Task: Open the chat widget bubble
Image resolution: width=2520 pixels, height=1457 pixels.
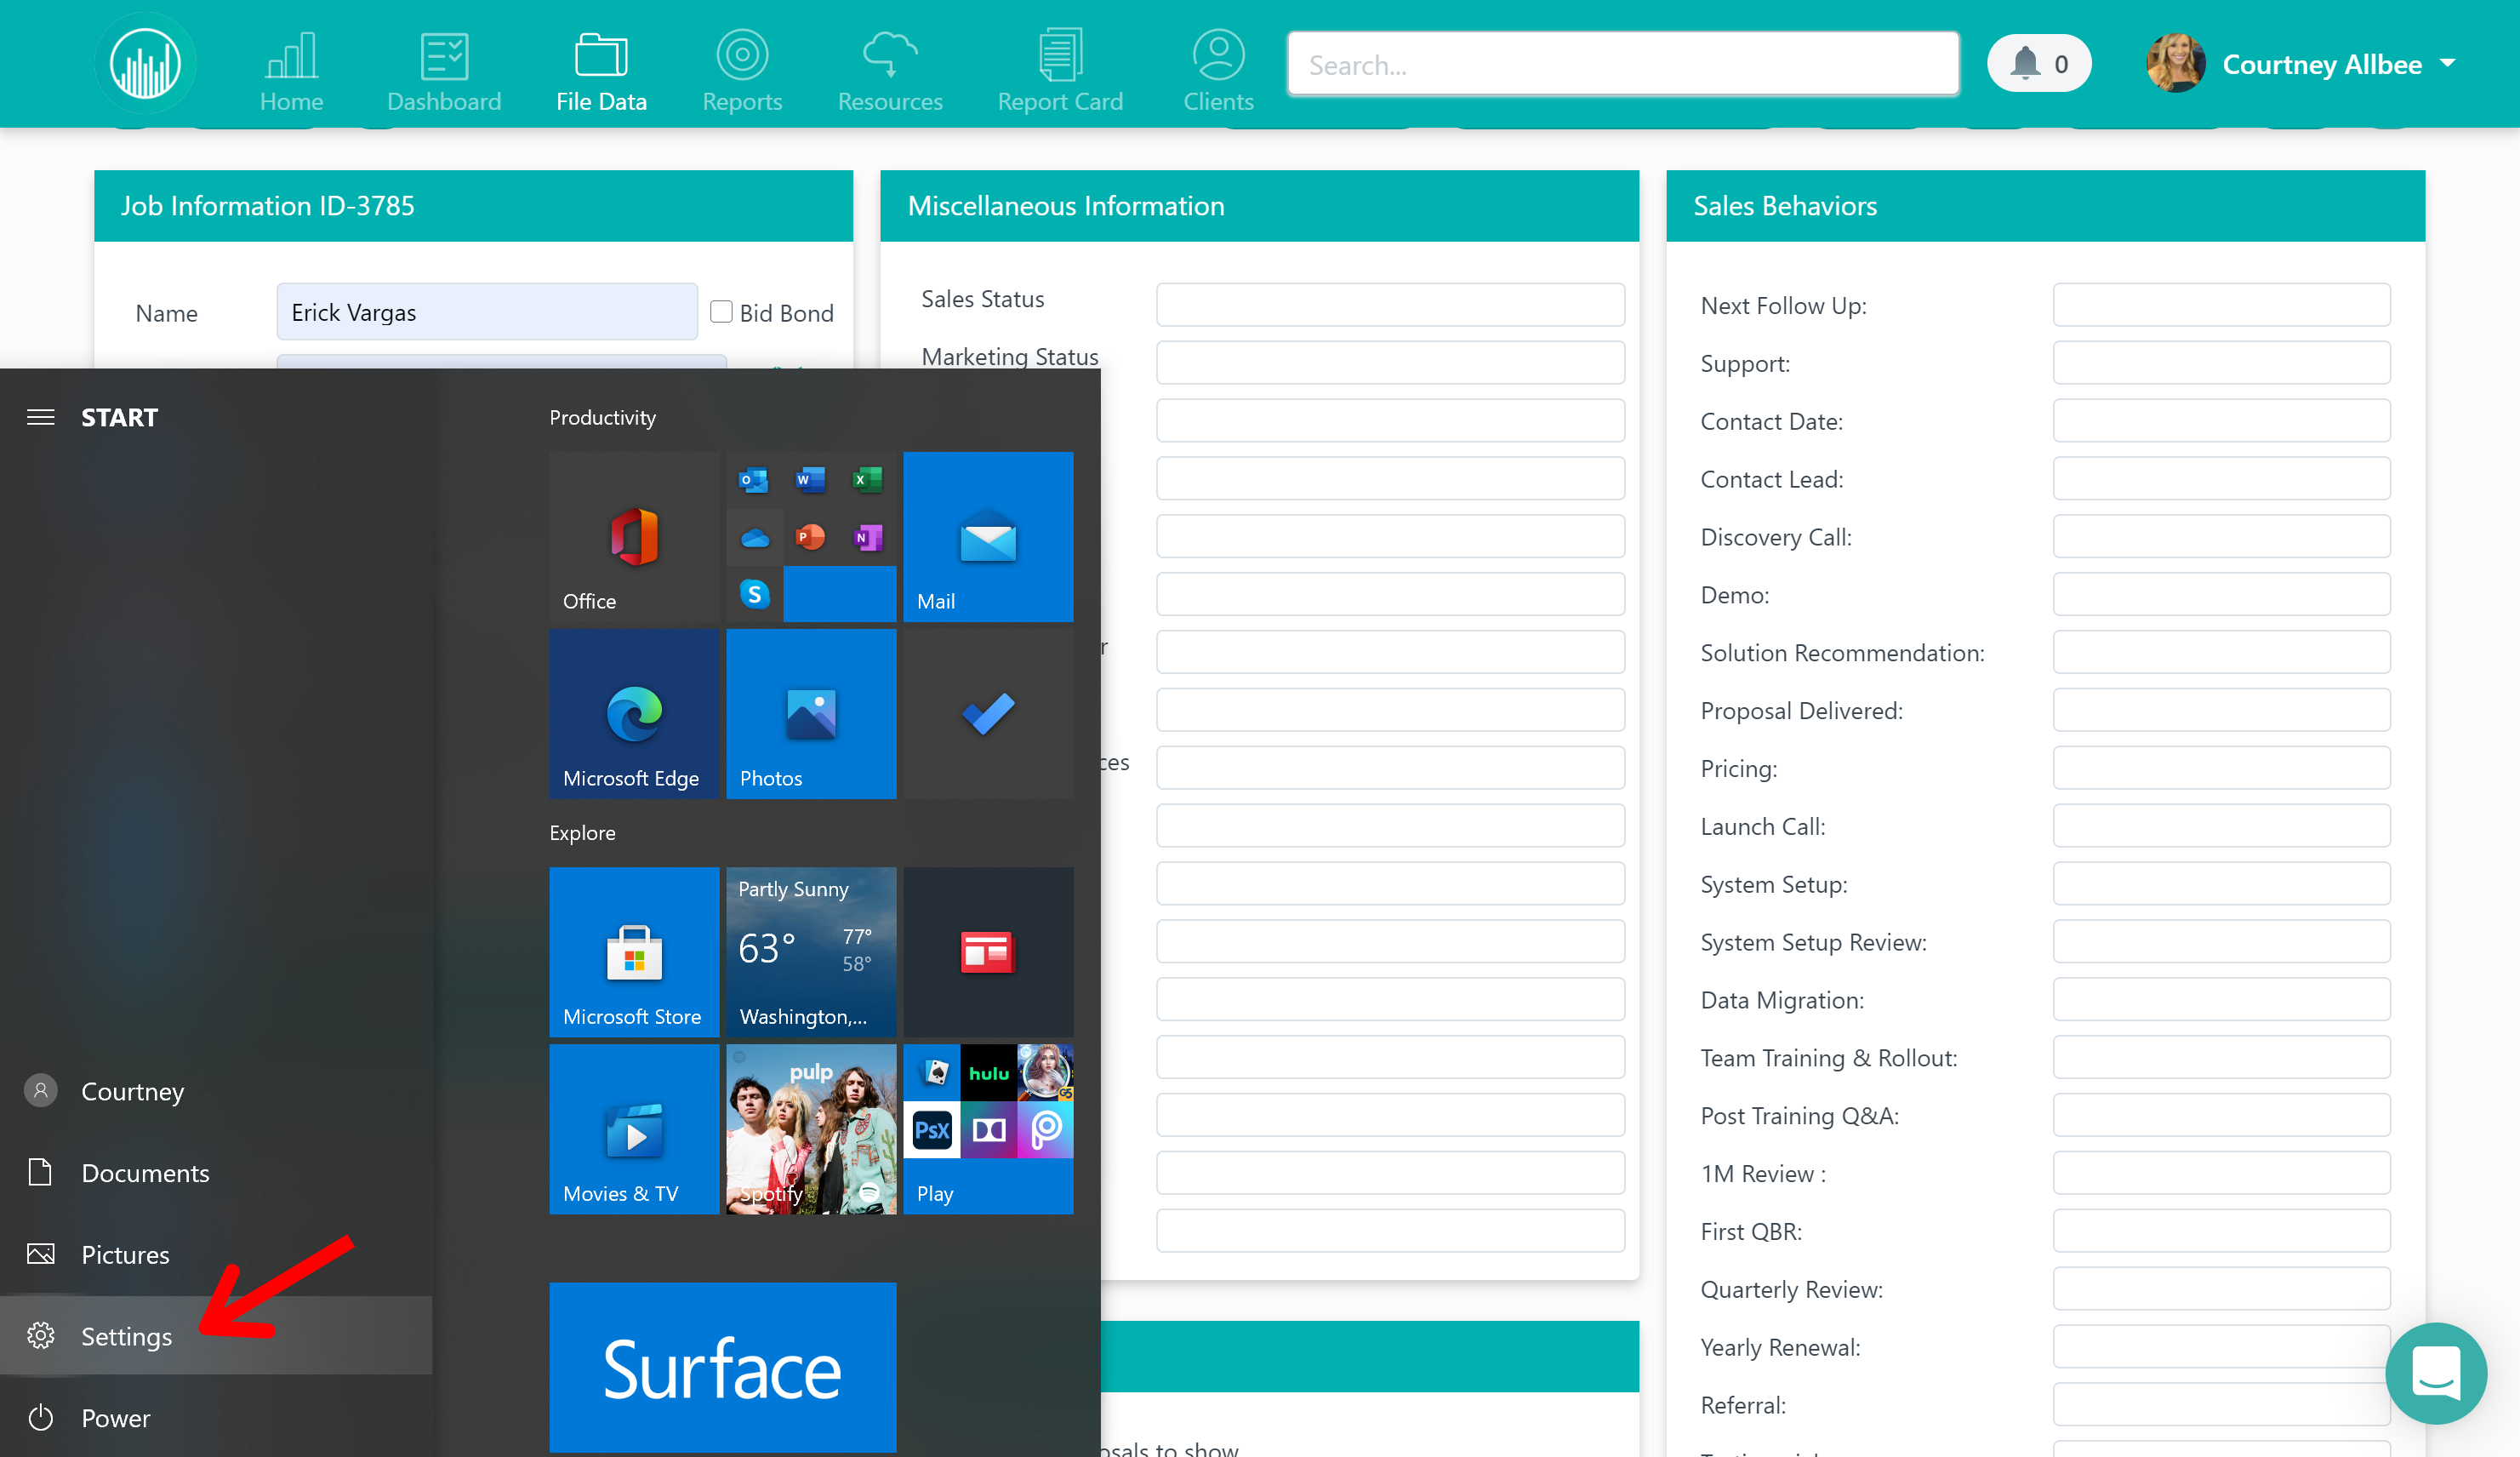Action: [x=2436, y=1372]
